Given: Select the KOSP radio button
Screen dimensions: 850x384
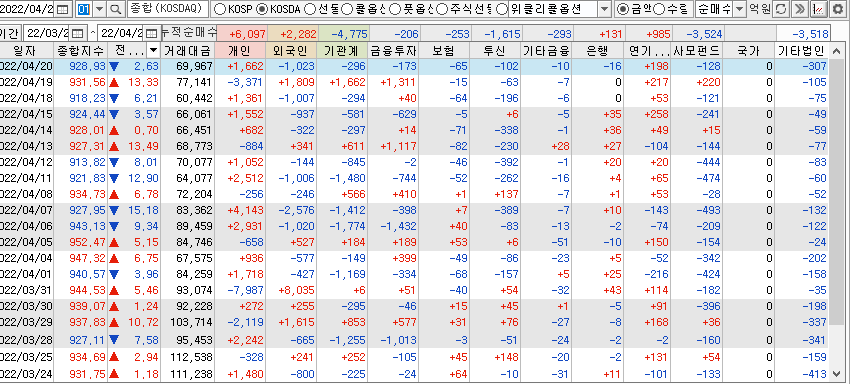Looking at the screenshot, I should click(x=220, y=9).
